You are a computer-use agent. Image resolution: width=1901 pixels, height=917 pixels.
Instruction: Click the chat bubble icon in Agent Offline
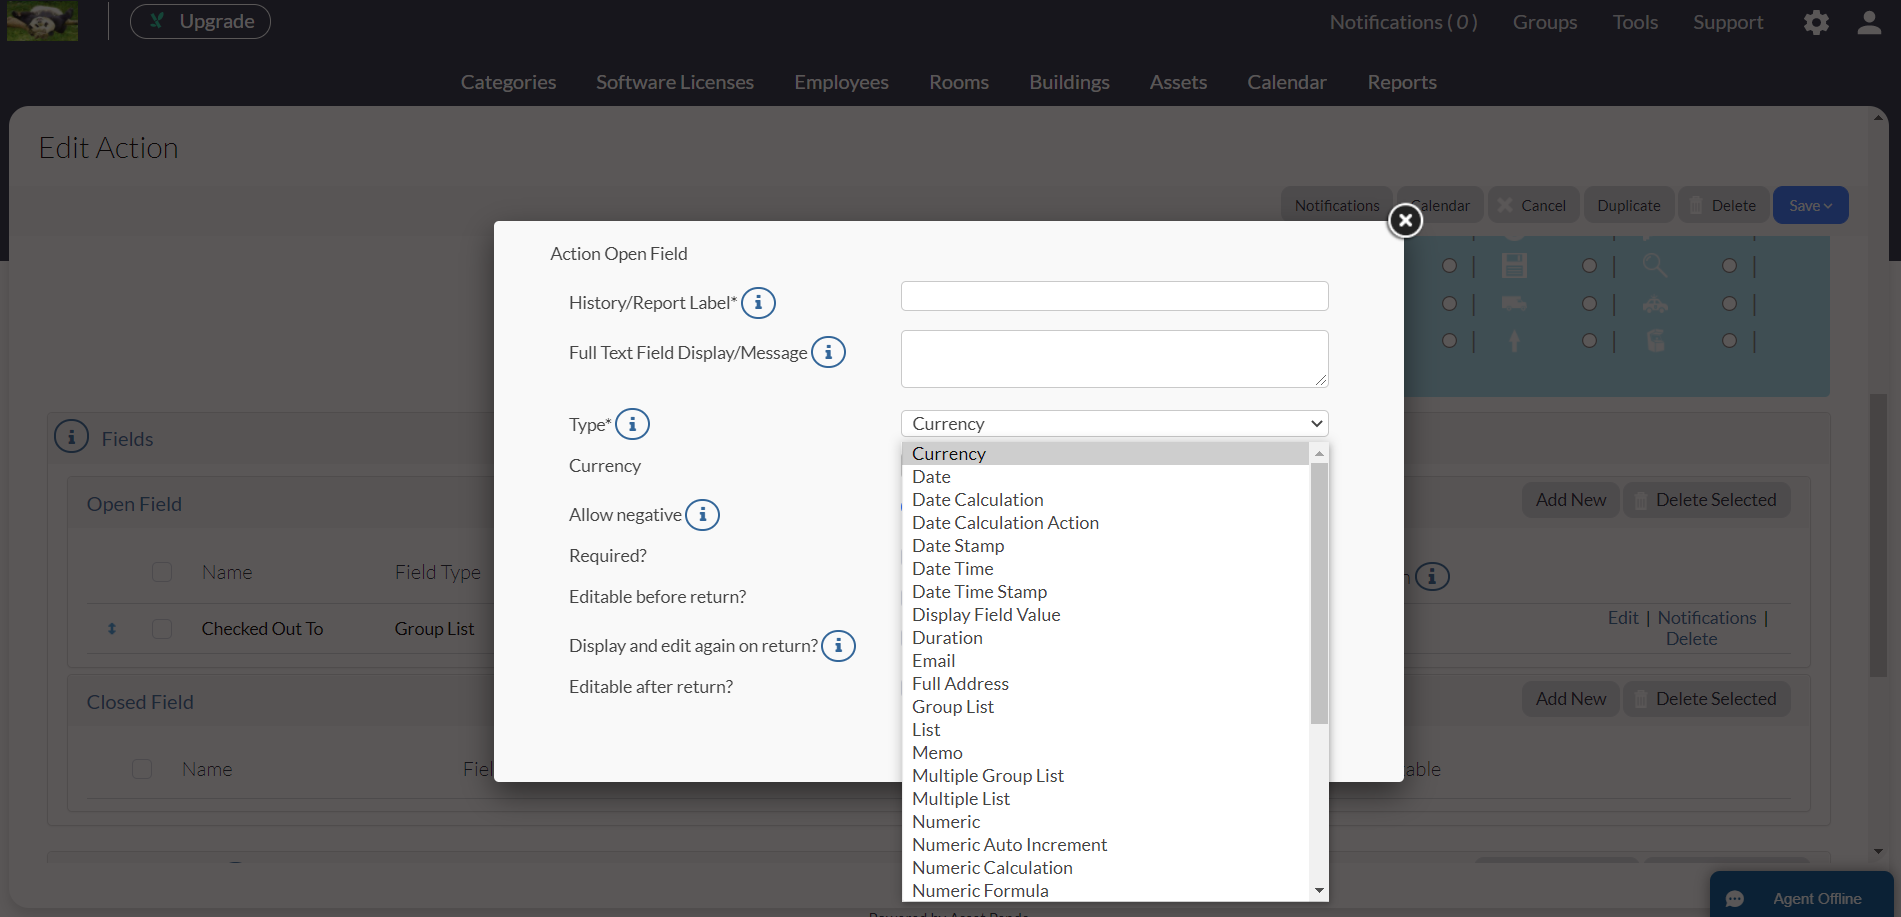pos(1735,899)
